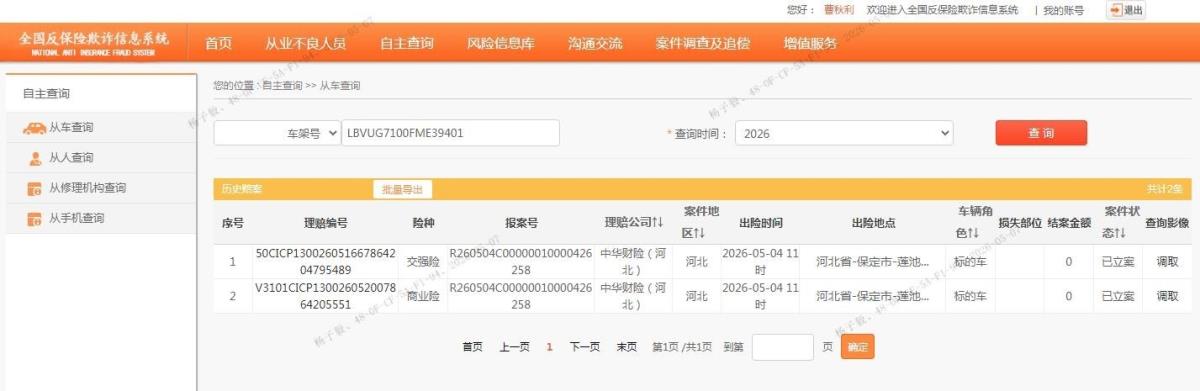Click page number 1 in pagination
1200x391 pixels.
(x=549, y=347)
